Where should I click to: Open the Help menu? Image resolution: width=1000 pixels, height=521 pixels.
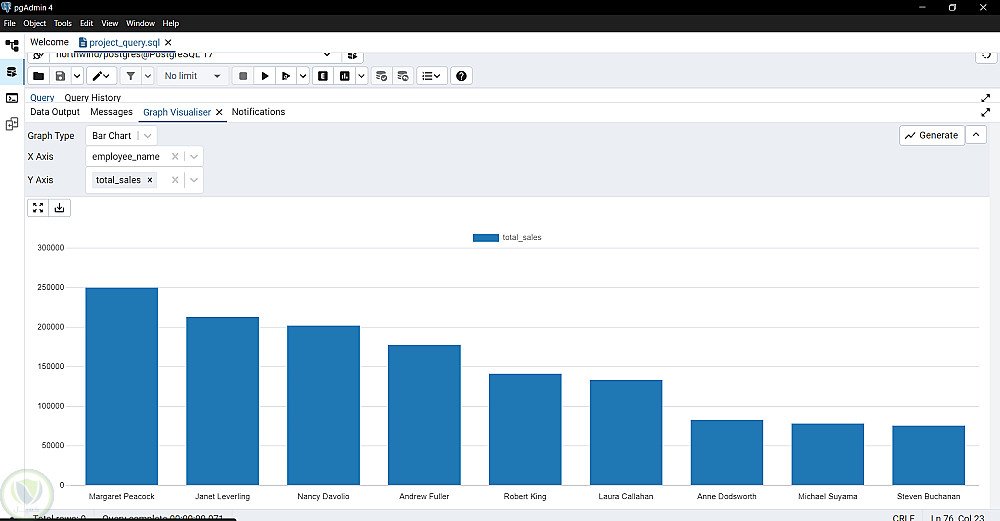[x=170, y=23]
